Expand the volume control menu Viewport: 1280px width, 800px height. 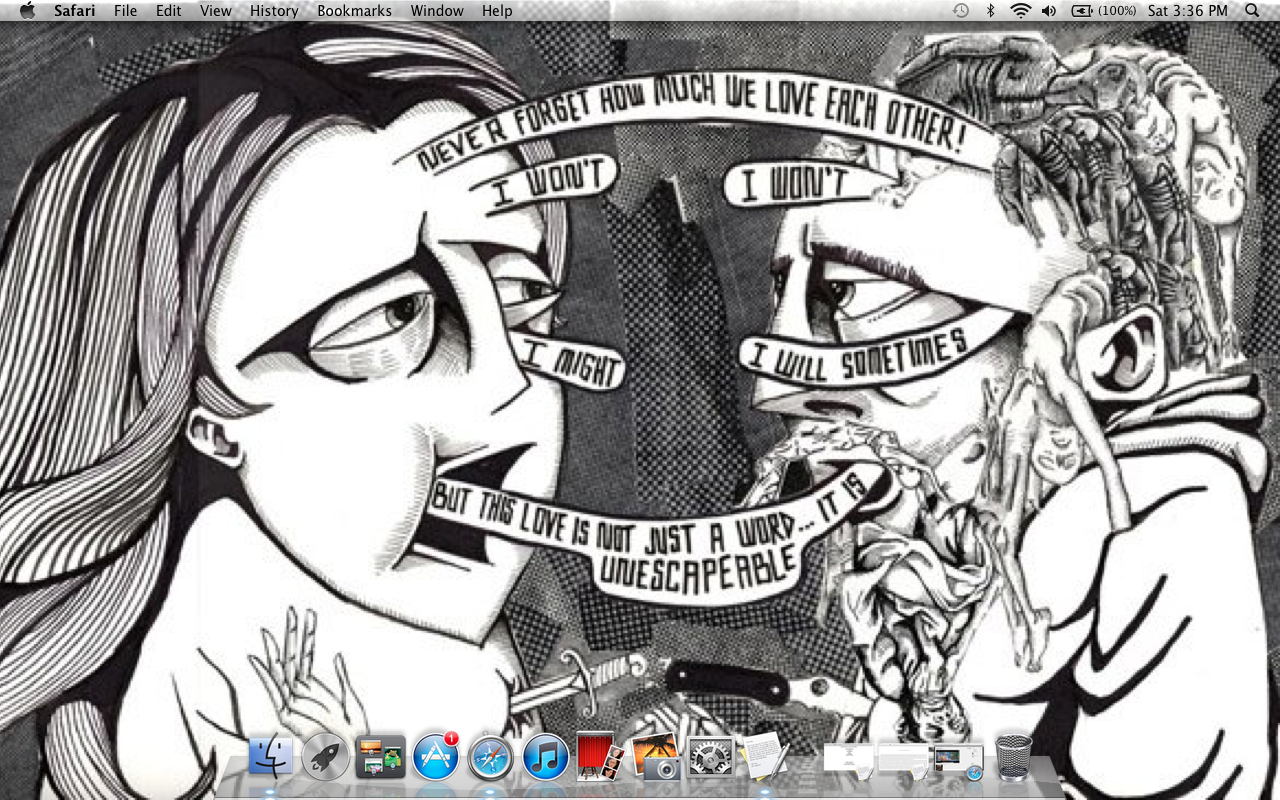pos(1048,11)
